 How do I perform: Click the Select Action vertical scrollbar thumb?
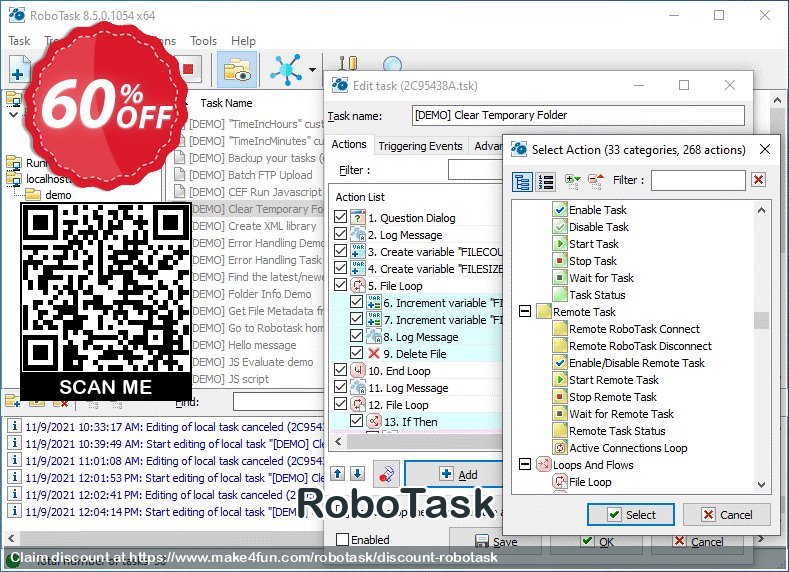(761, 320)
